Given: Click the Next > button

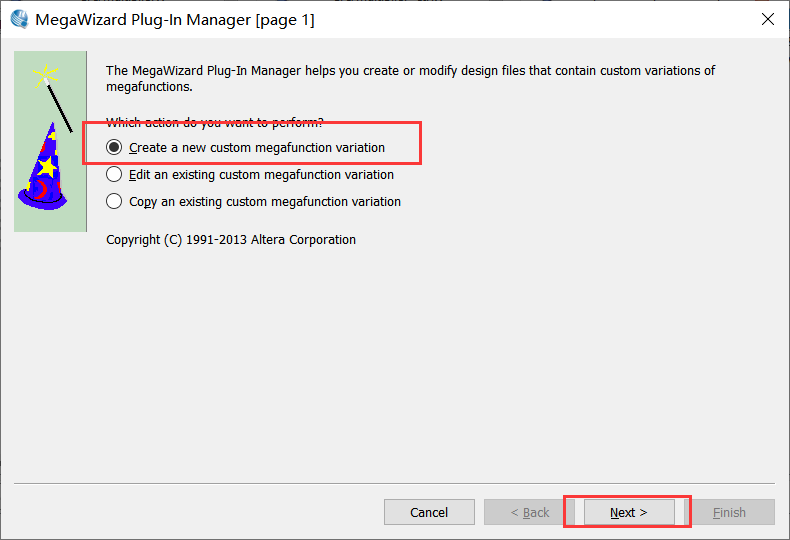Looking at the screenshot, I should coord(628,512).
